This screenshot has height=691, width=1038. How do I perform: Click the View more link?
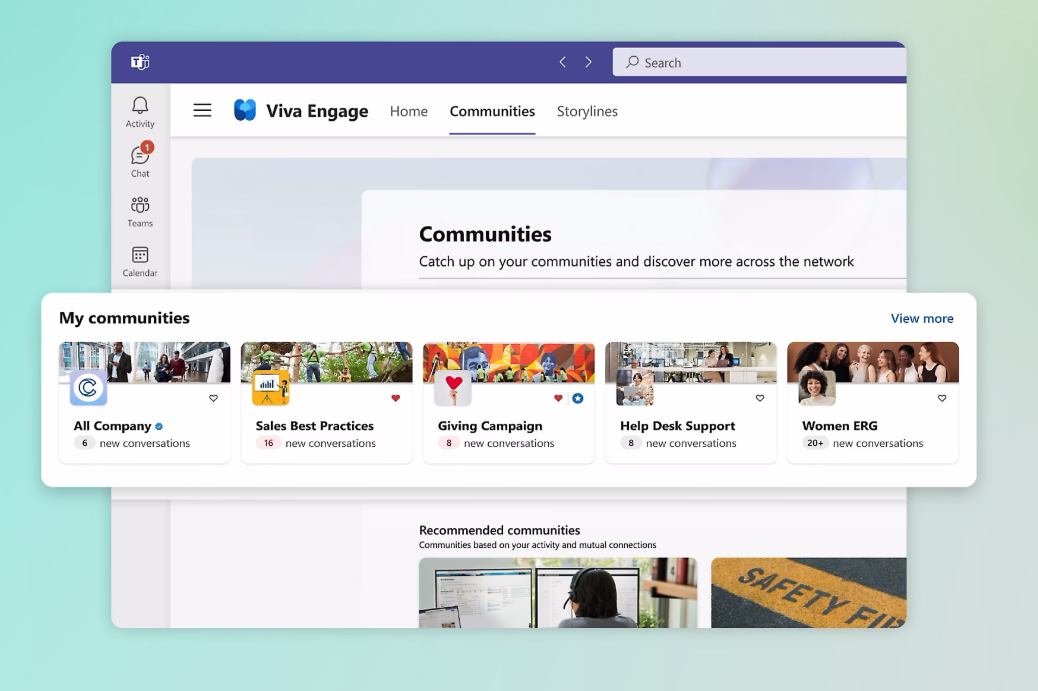[x=921, y=319]
